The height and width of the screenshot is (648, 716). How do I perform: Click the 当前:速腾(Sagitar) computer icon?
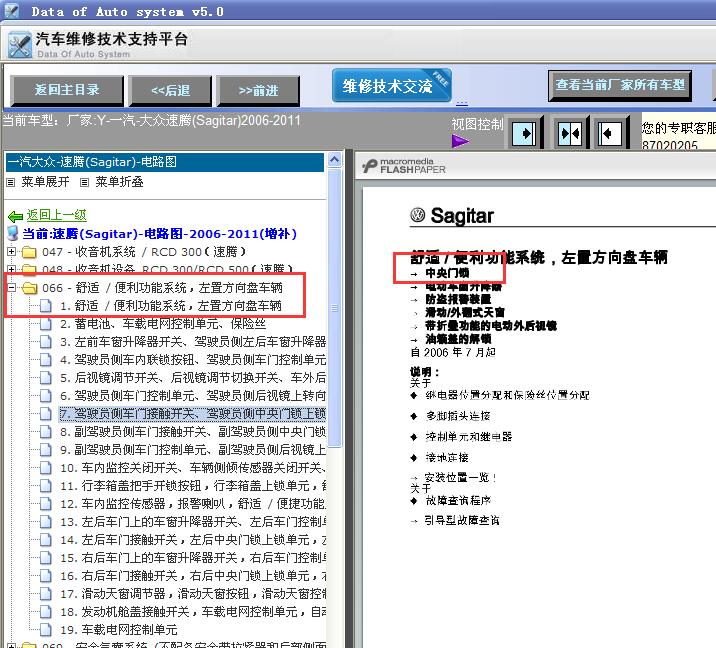click(13, 233)
